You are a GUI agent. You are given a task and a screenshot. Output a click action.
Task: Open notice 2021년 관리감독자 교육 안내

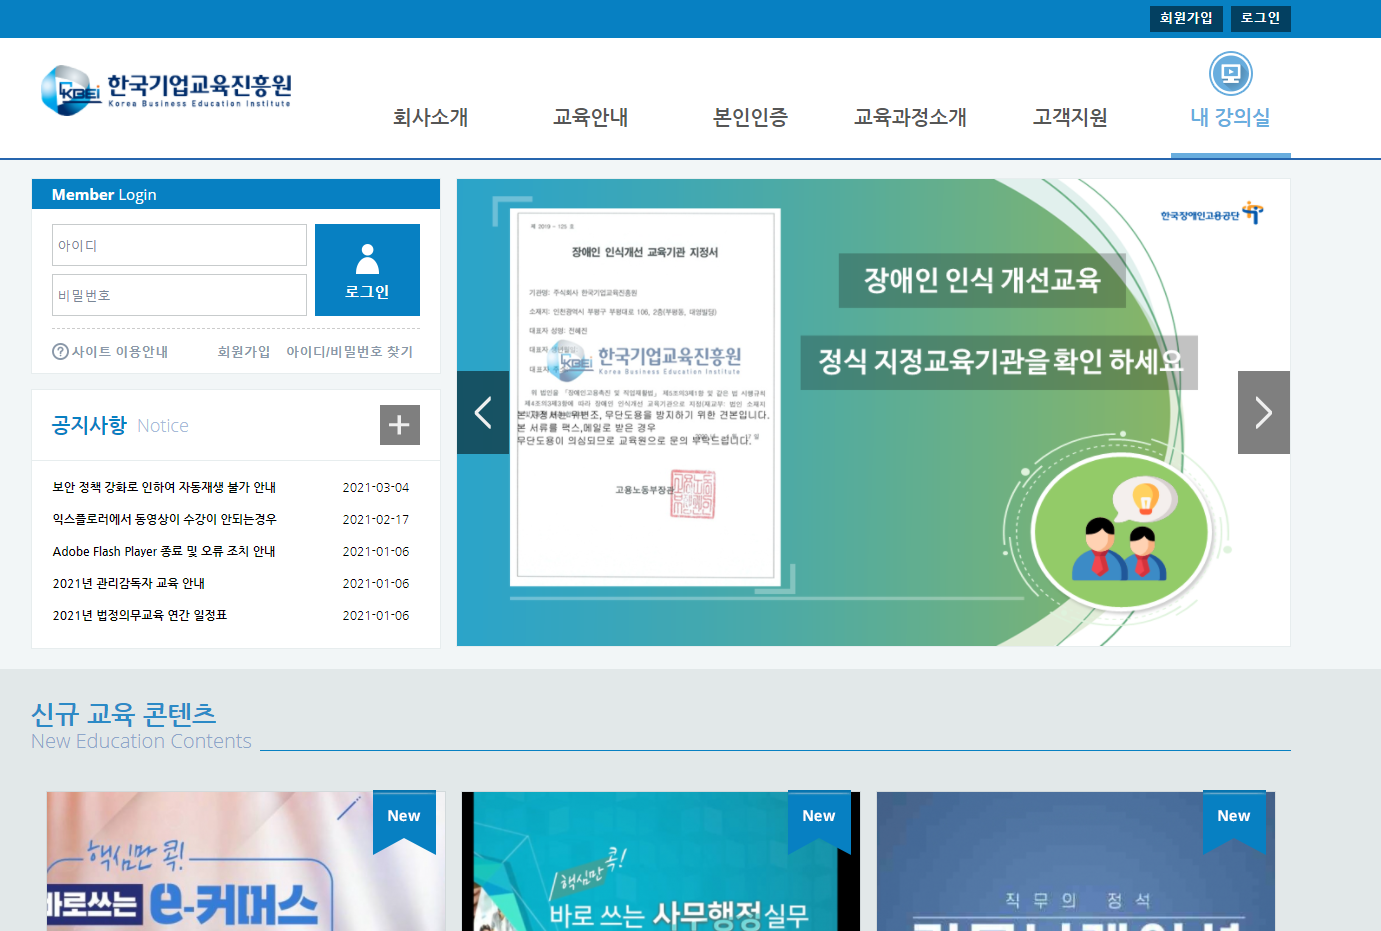[x=129, y=583]
